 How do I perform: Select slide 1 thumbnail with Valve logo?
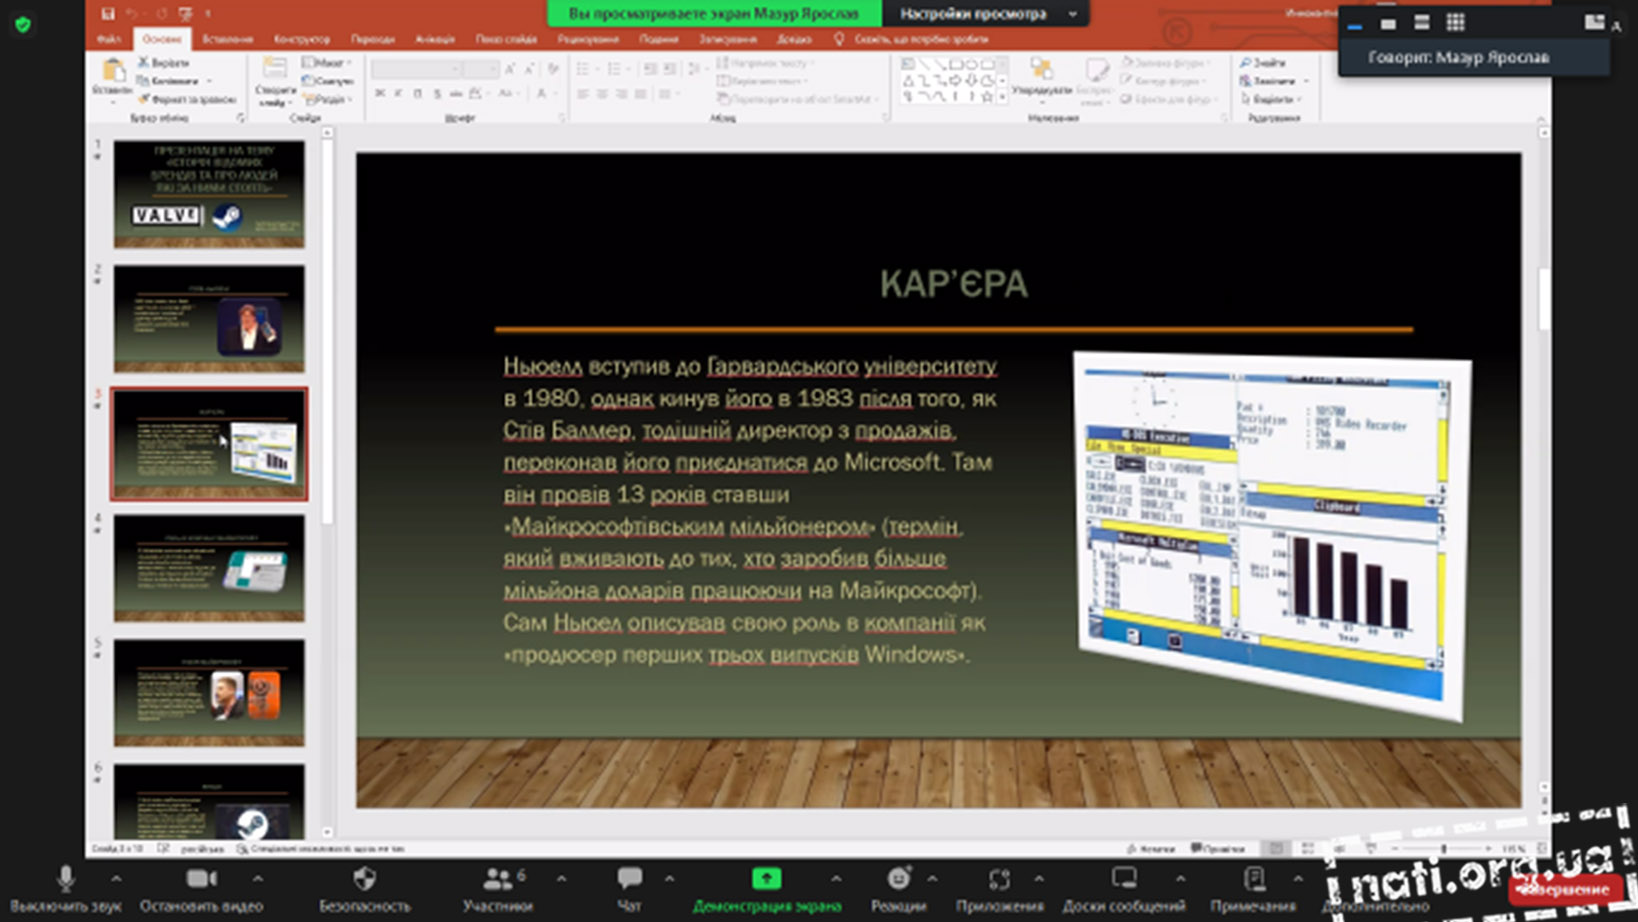pyautogui.click(x=209, y=194)
